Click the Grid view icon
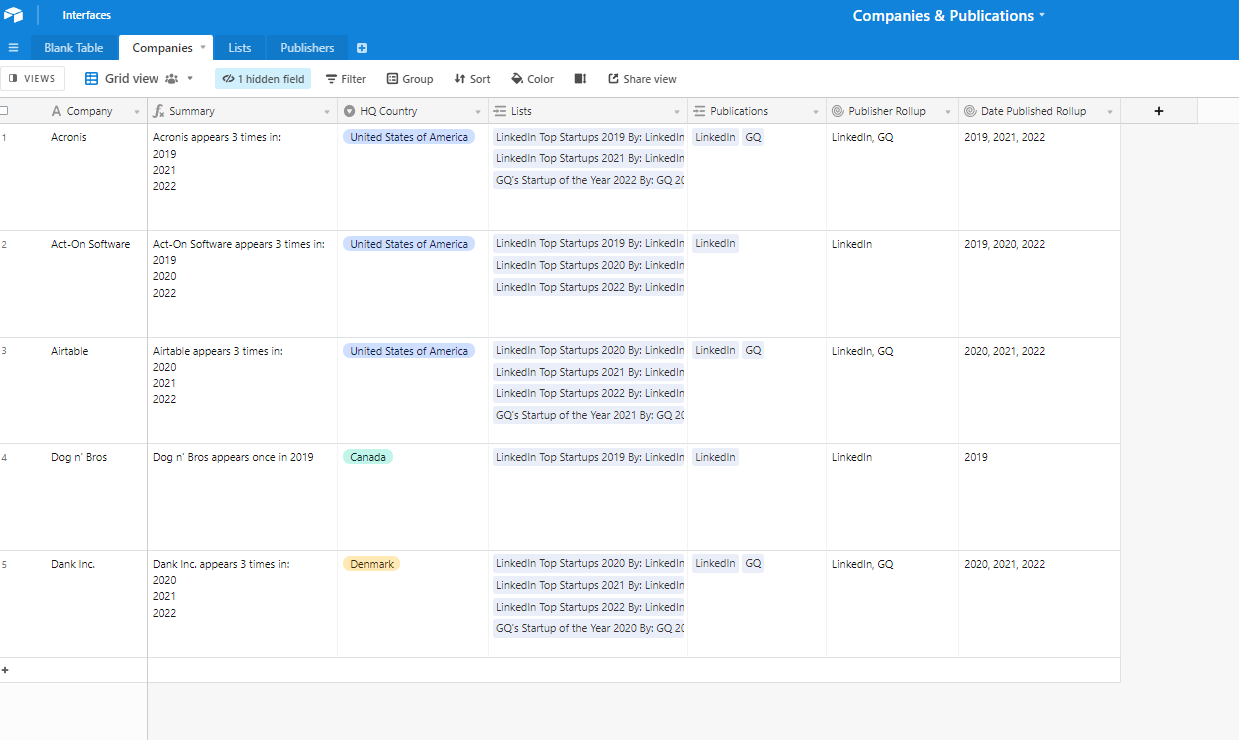 (92, 79)
